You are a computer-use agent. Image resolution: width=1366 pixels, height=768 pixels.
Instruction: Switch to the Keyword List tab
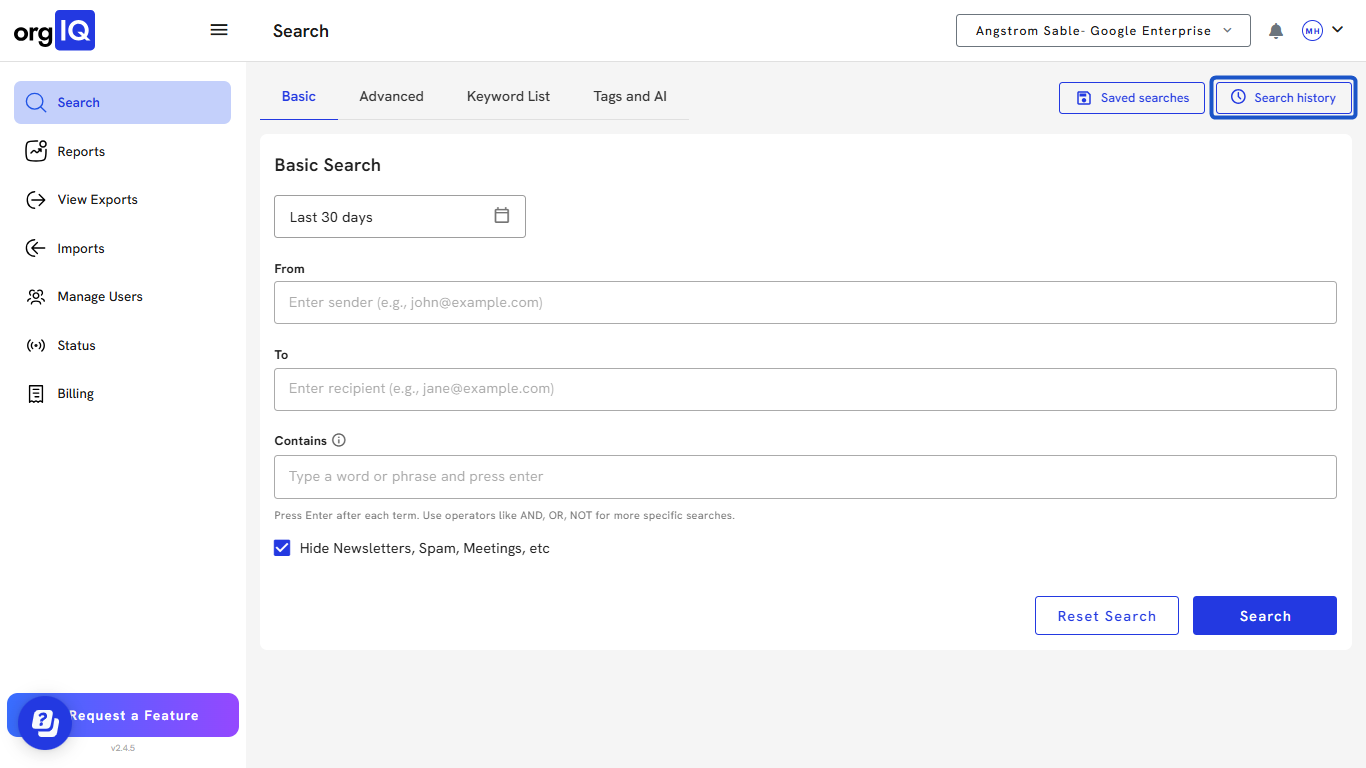508,97
